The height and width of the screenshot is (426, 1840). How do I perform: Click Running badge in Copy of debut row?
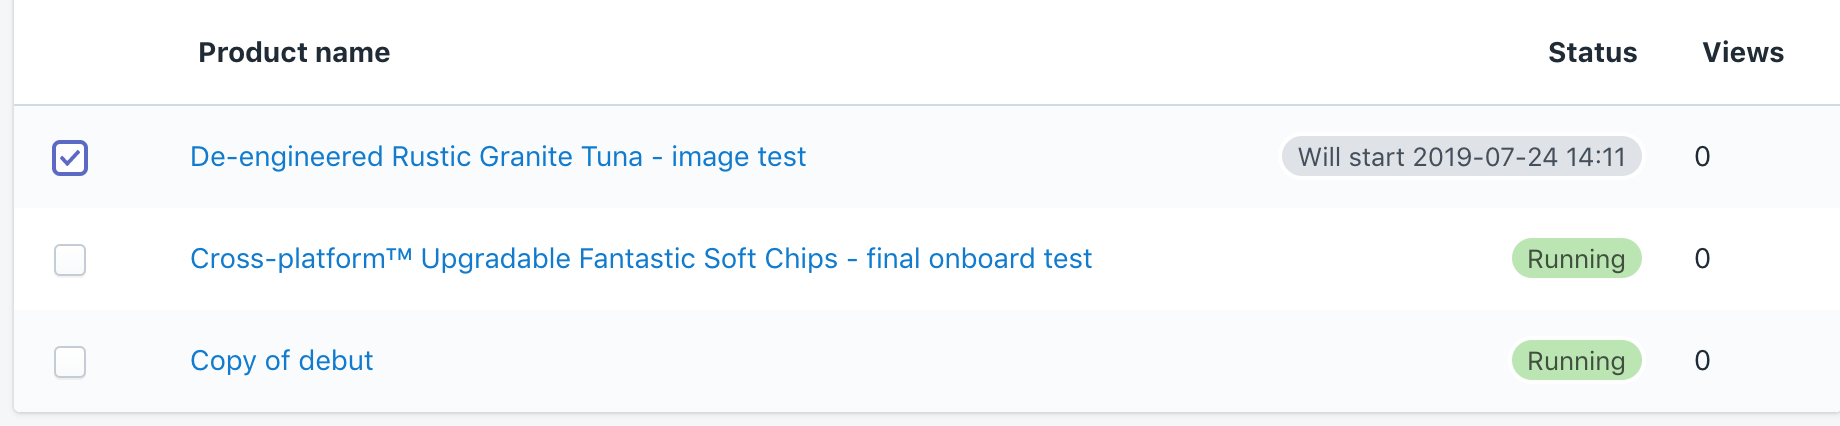coord(1576,361)
